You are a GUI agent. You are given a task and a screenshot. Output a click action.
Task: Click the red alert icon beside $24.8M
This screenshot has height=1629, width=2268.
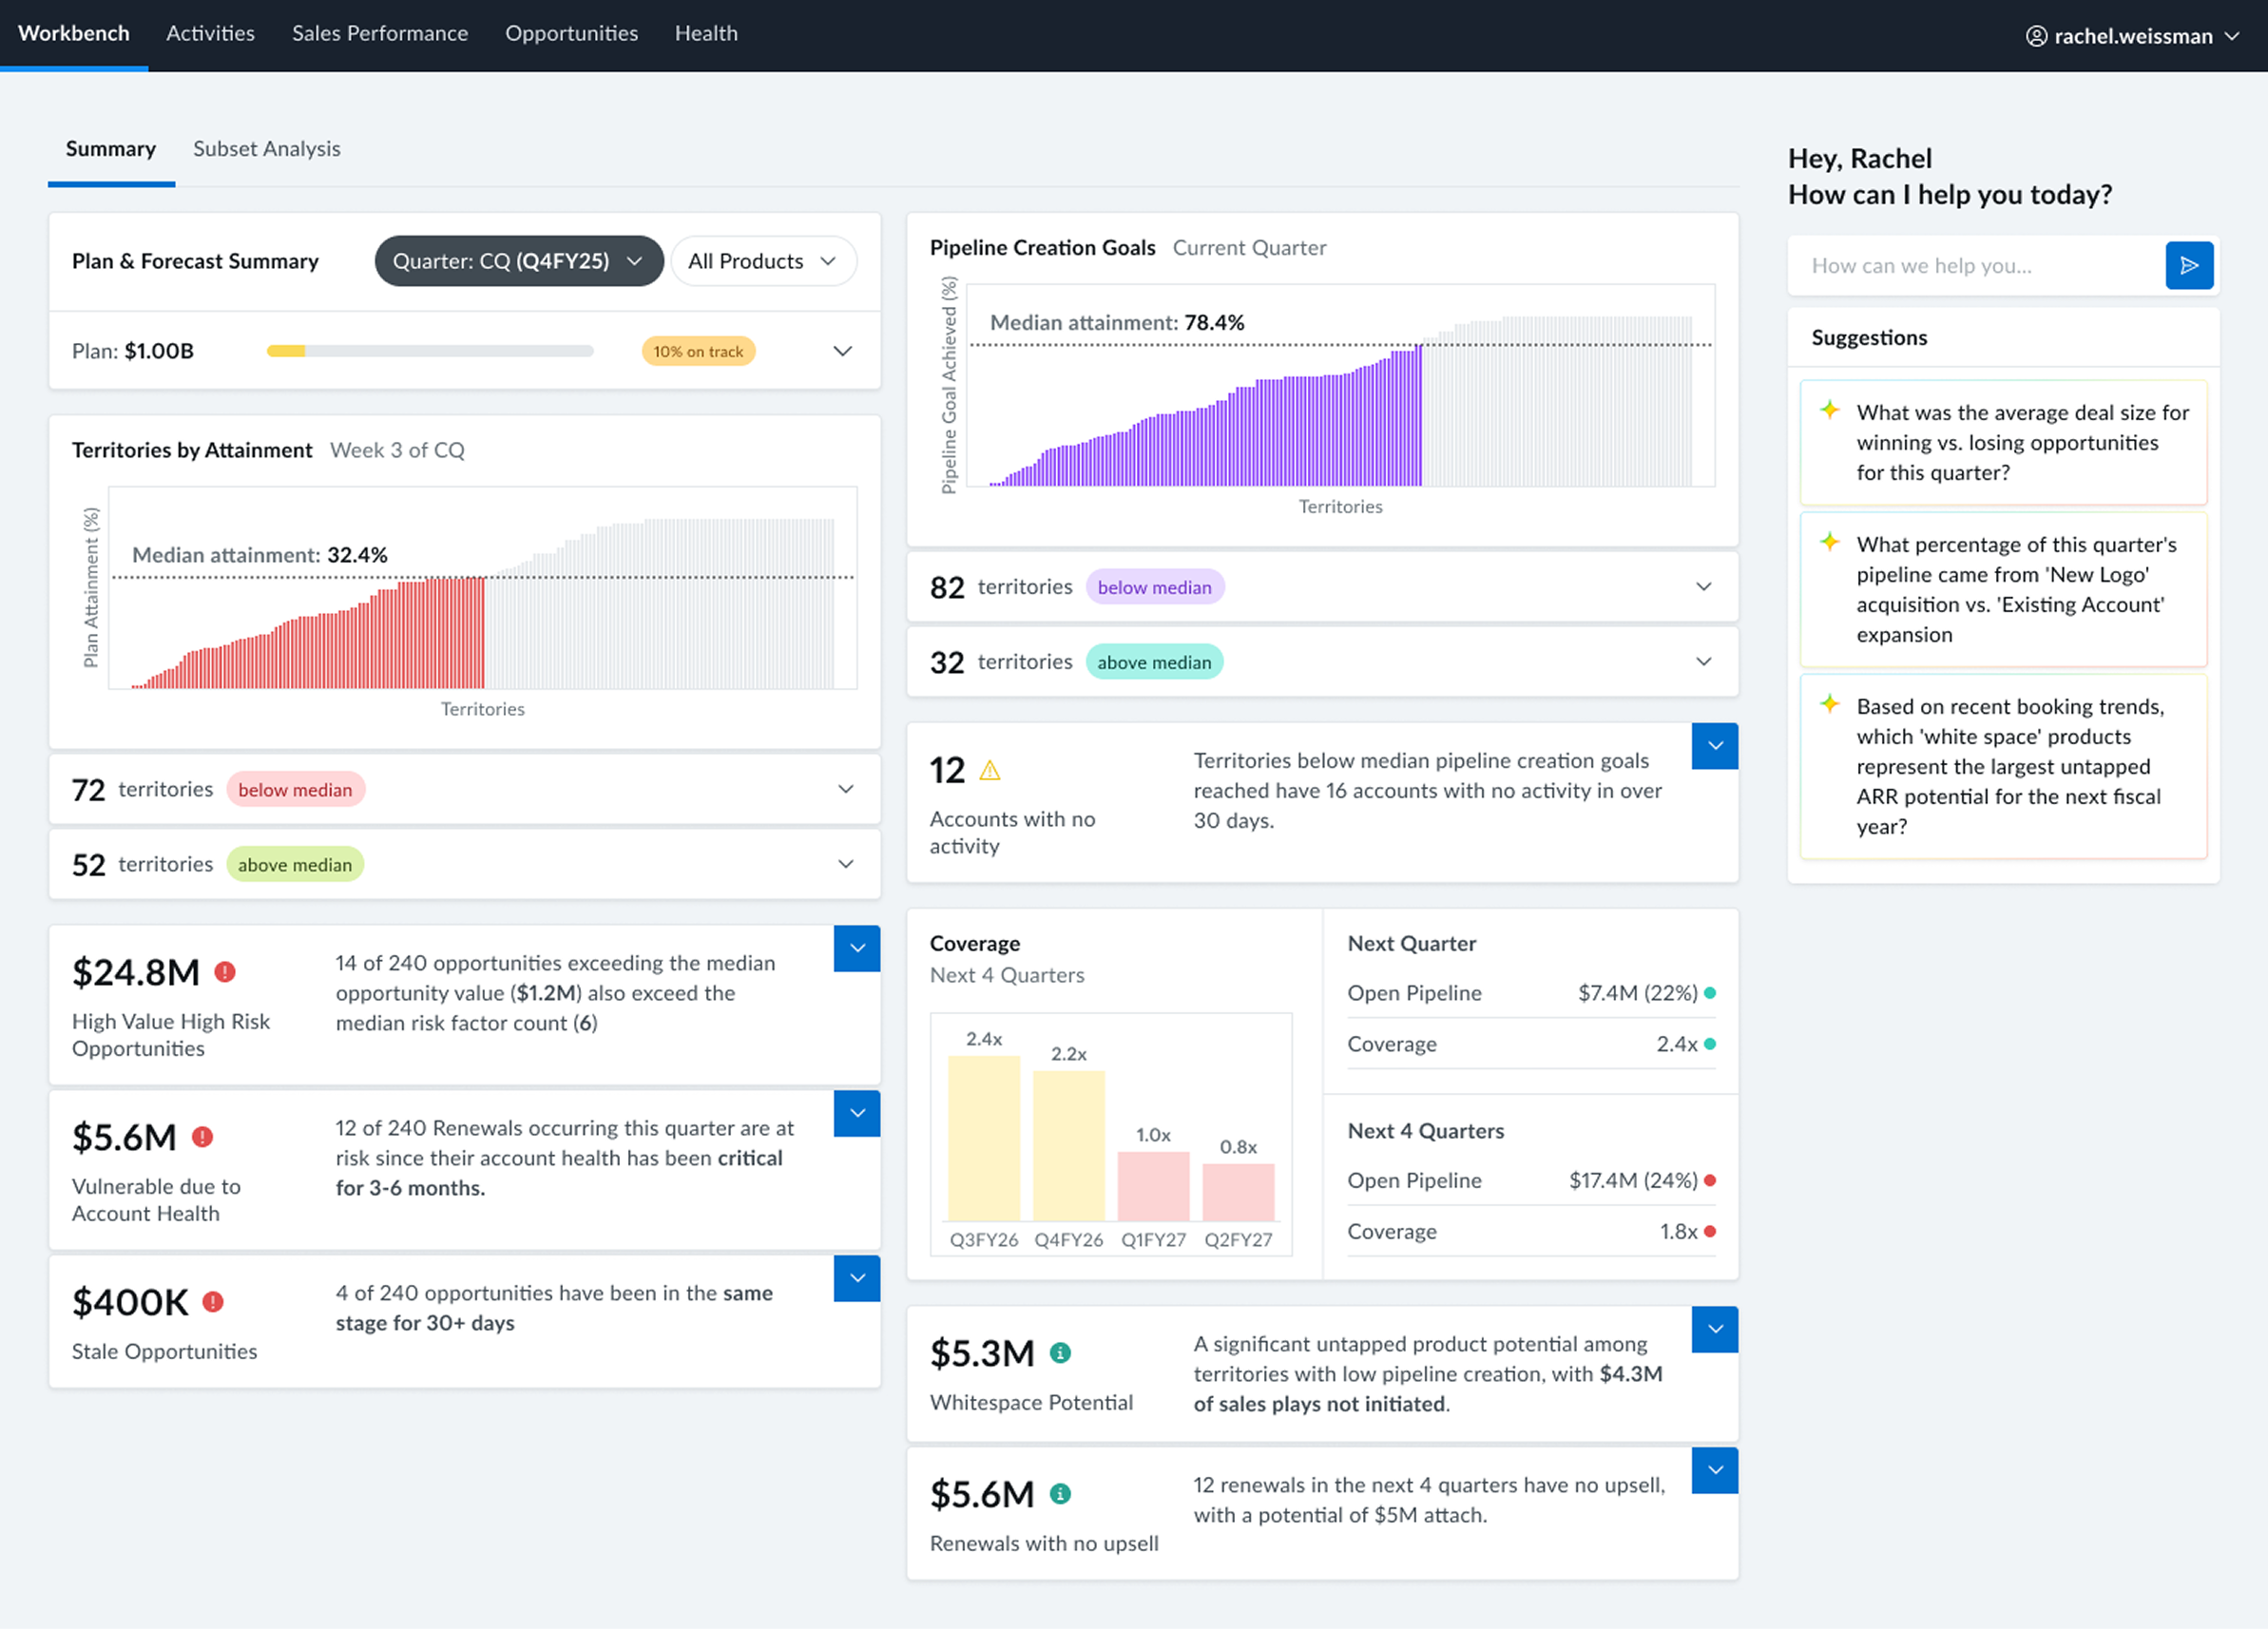click(x=225, y=972)
